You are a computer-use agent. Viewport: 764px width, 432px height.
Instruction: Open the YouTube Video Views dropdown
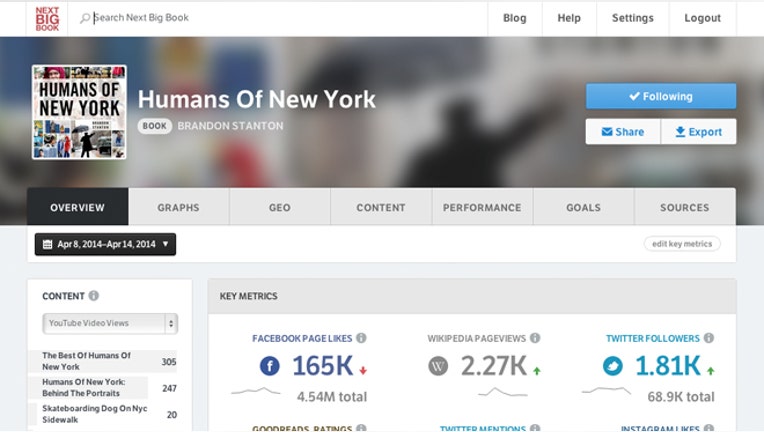[110, 323]
